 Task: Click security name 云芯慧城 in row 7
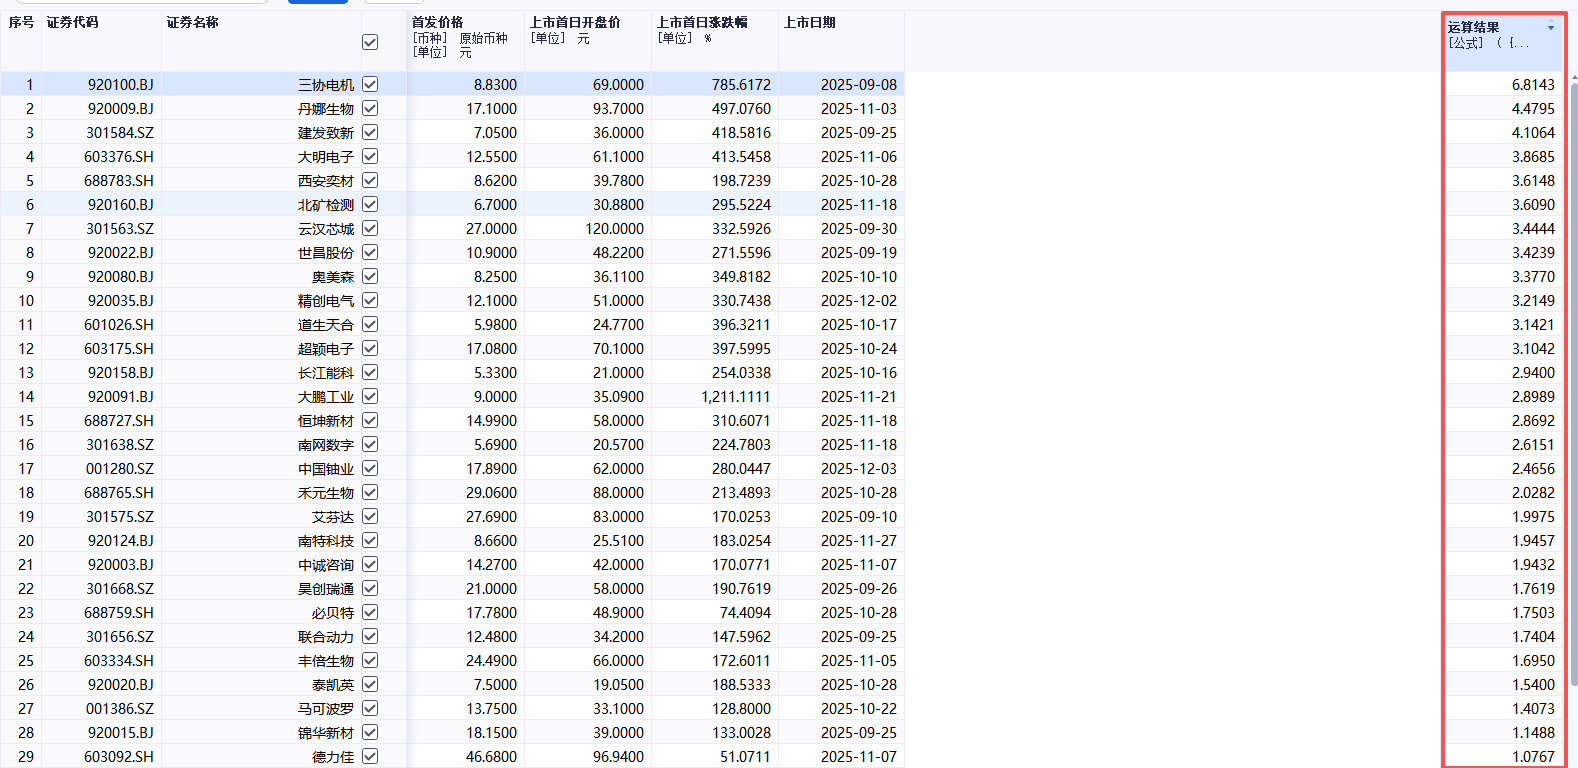(326, 229)
